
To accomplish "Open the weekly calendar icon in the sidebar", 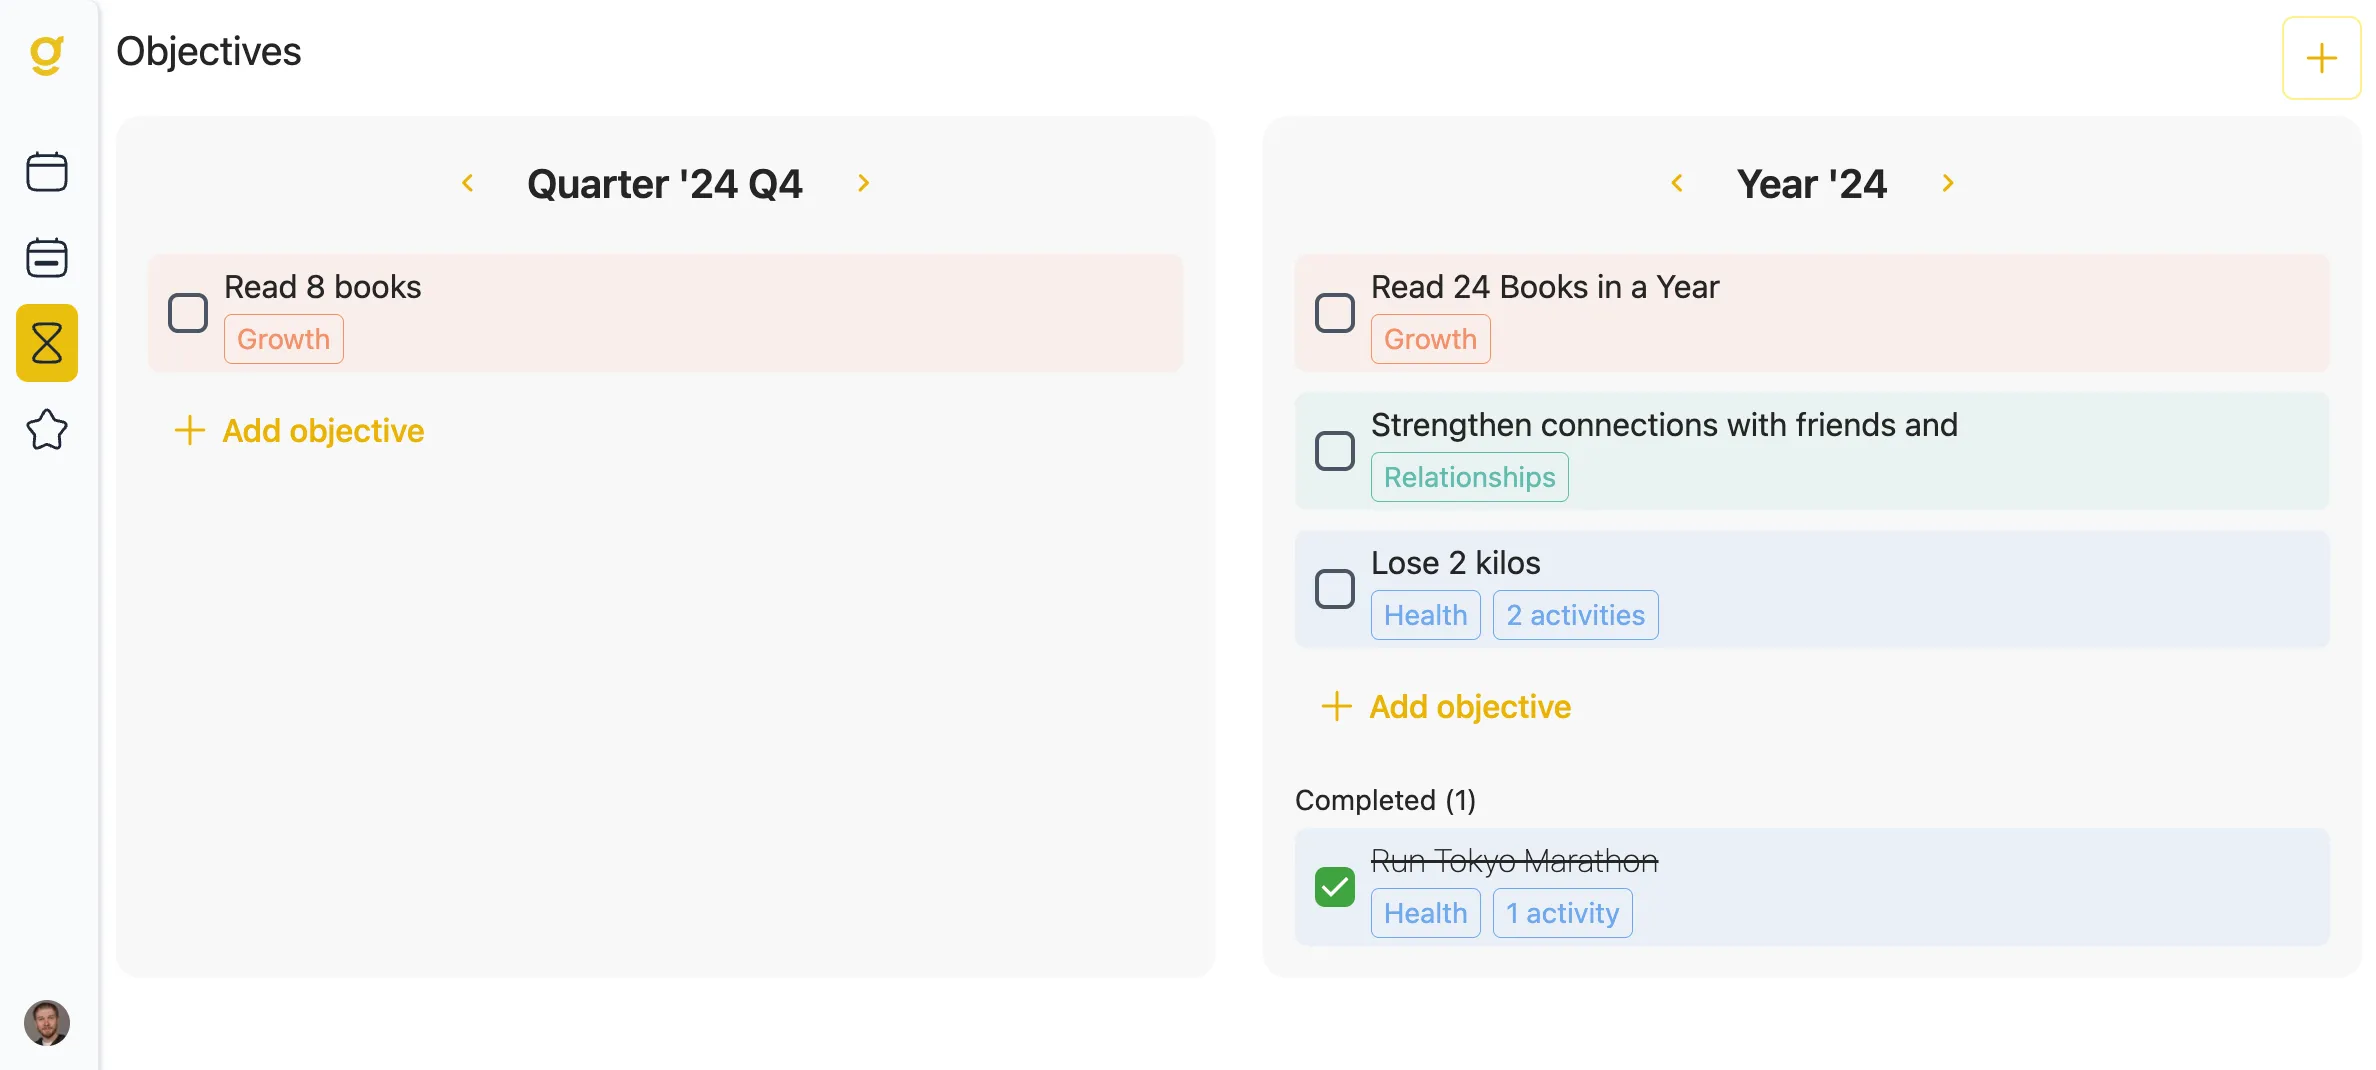I will (47, 171).
